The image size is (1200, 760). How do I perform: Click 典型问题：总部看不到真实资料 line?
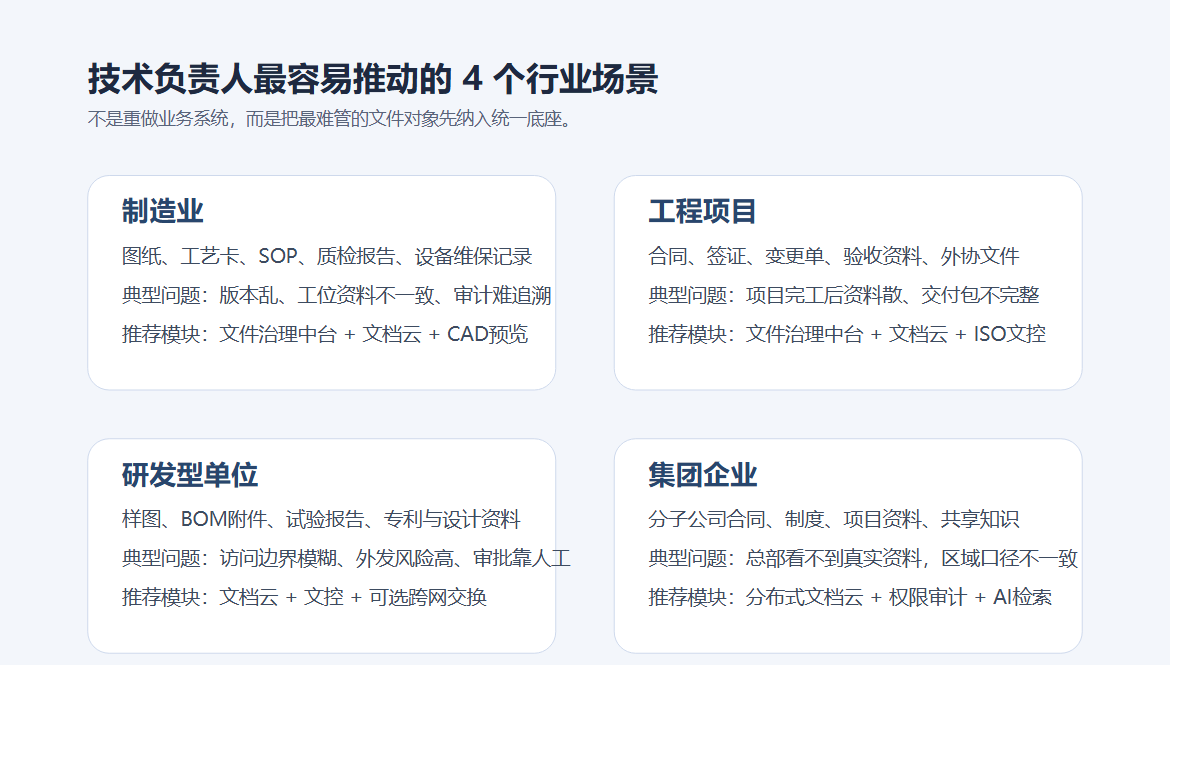(x=863, y=558)
